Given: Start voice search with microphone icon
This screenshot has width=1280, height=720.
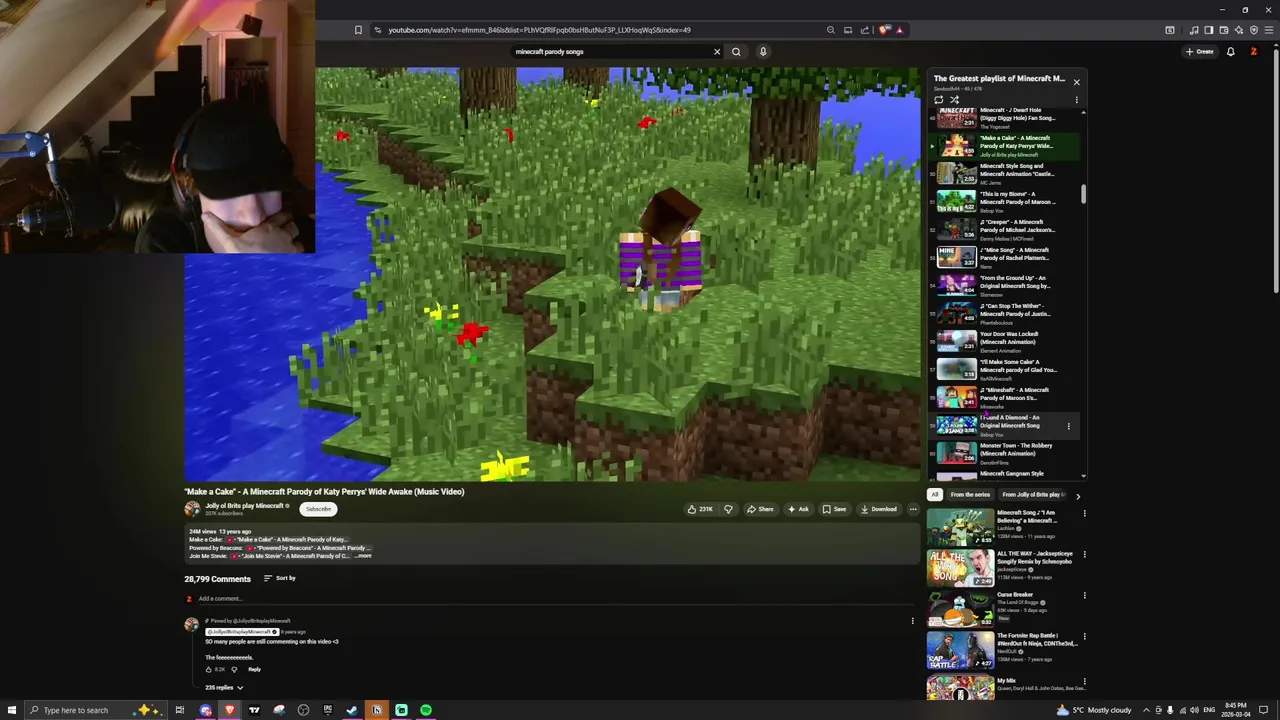Looking at the screenshot, I should (x=762, y=52).
